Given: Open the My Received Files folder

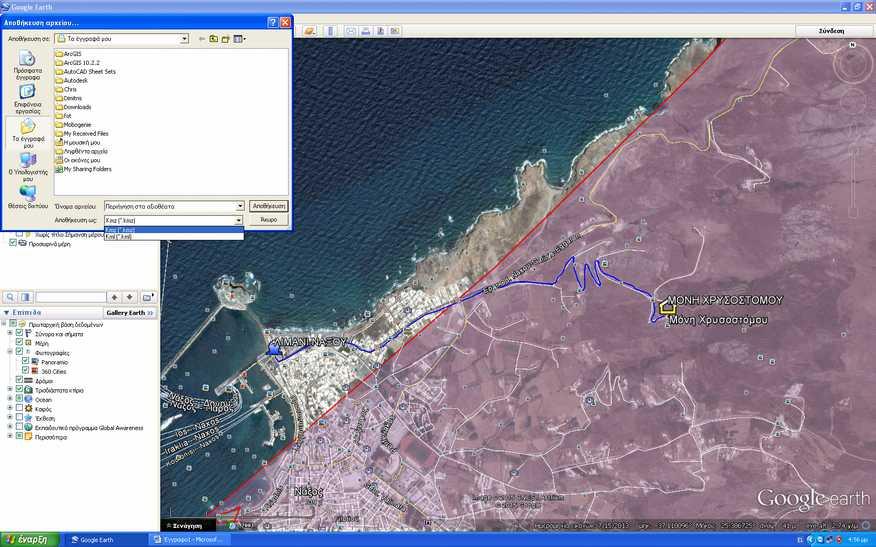Looking at the screenshot, I should click(x=82, y=134).
